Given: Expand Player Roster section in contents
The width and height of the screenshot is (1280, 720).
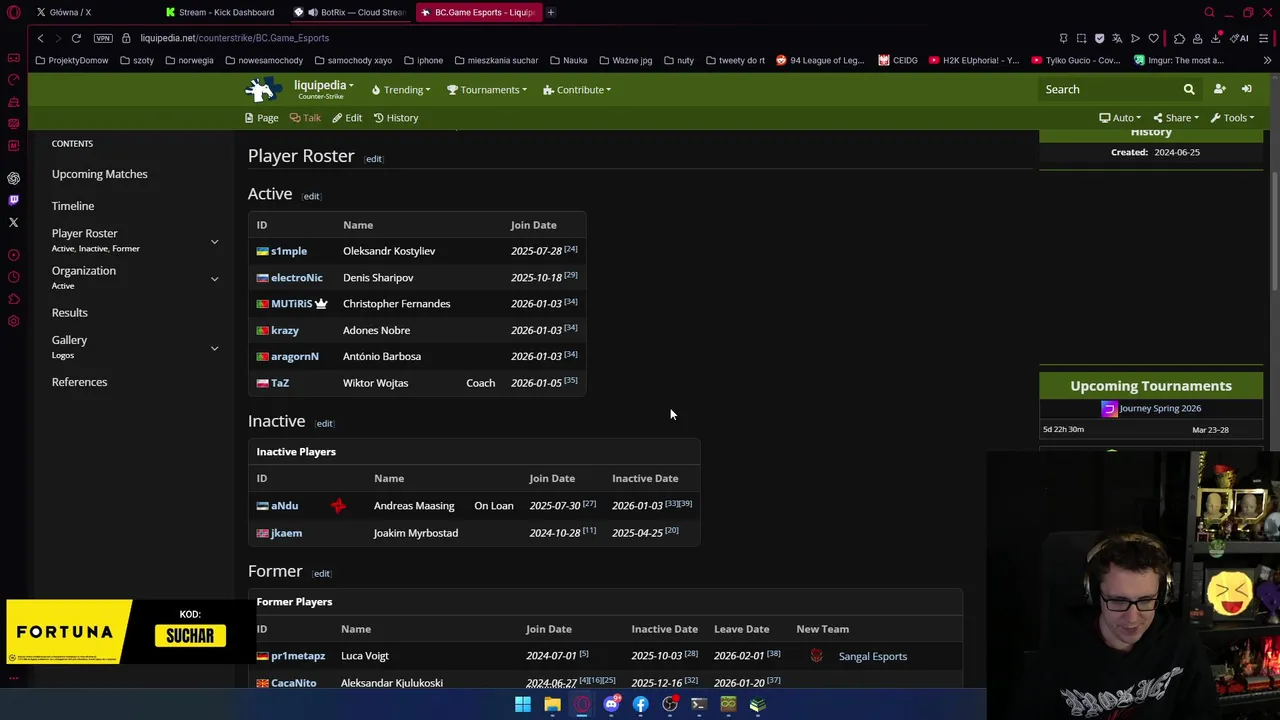Looking at the screenshot, I should [x=214, y=241].
